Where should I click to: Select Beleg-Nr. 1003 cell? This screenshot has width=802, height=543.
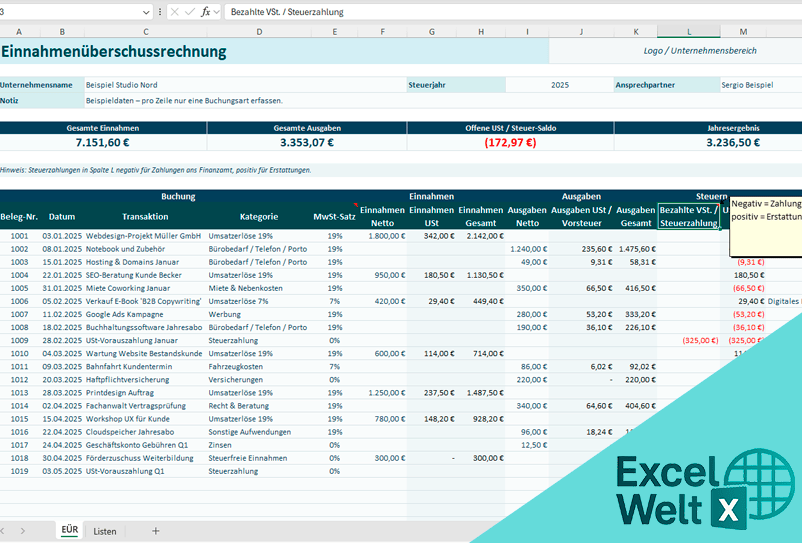(x=19, y=262)
